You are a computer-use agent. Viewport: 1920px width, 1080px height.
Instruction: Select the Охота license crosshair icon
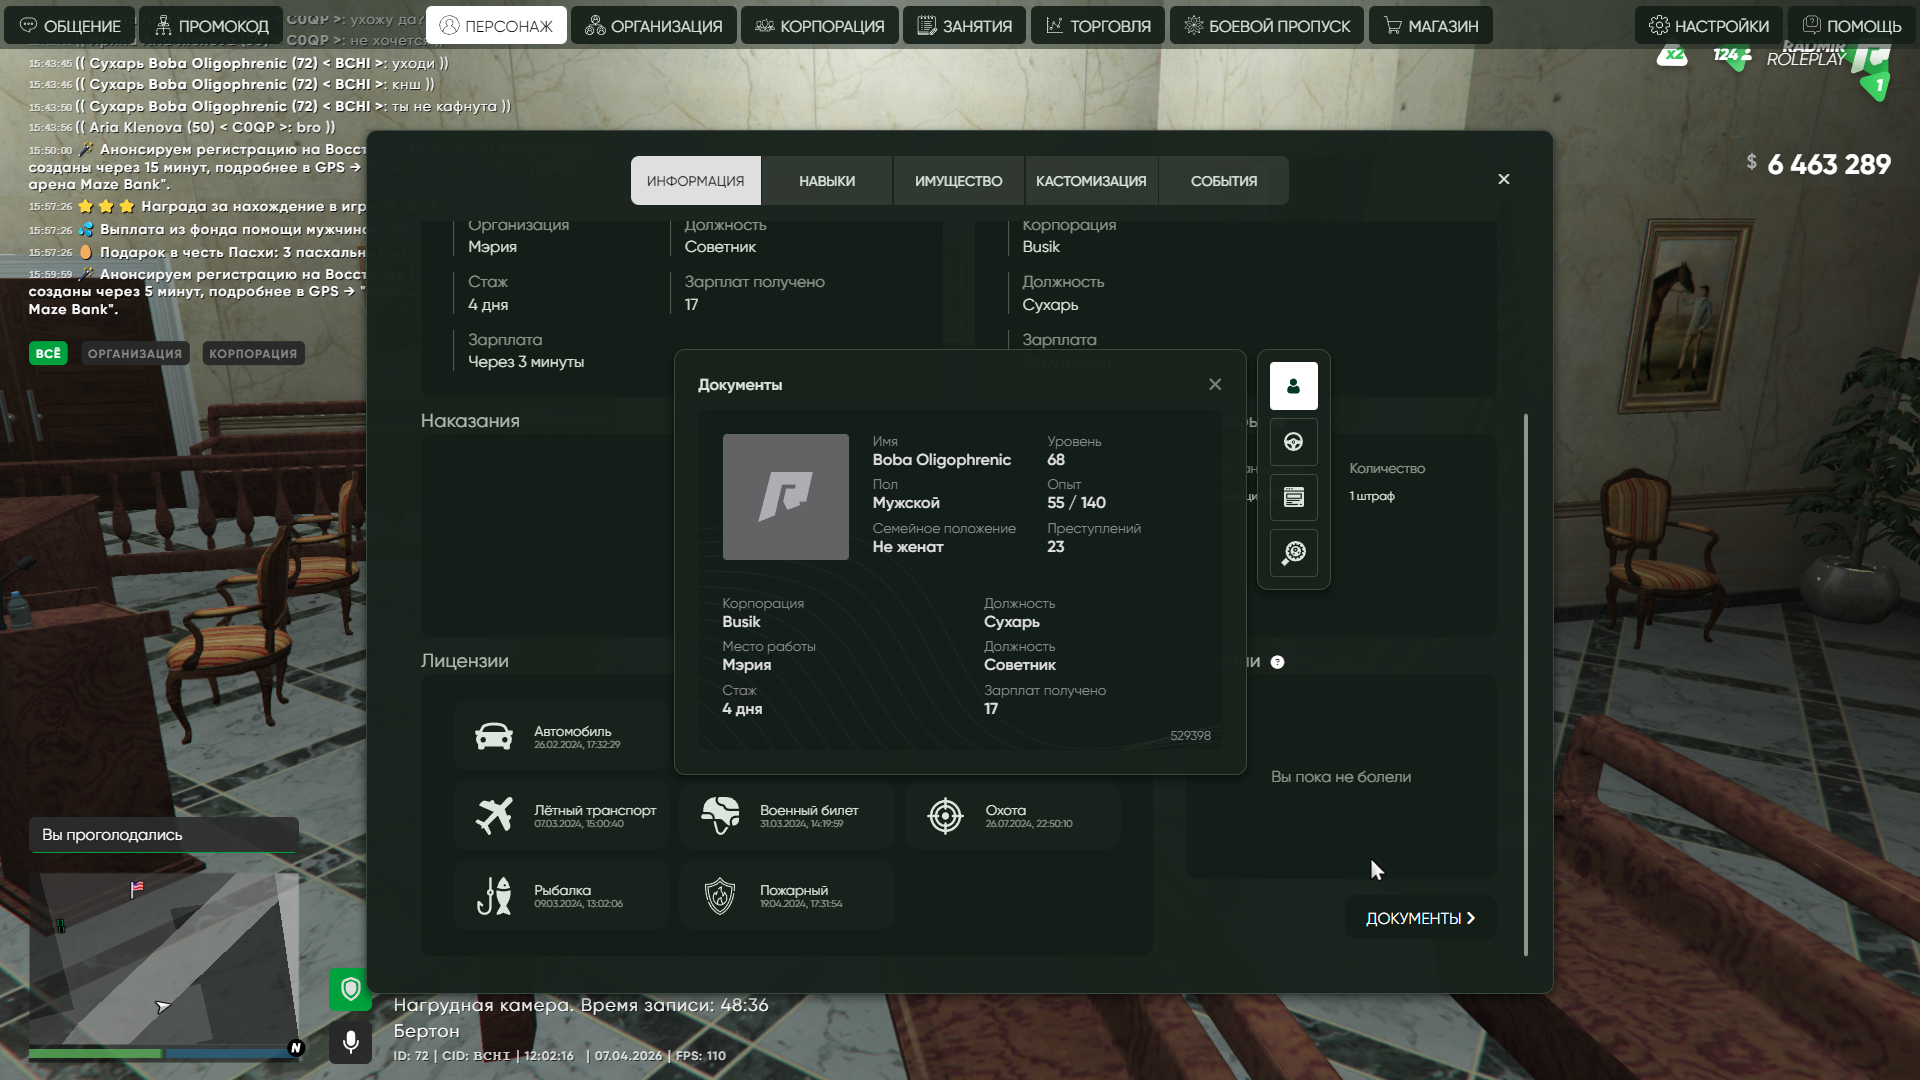click(945, 816)
